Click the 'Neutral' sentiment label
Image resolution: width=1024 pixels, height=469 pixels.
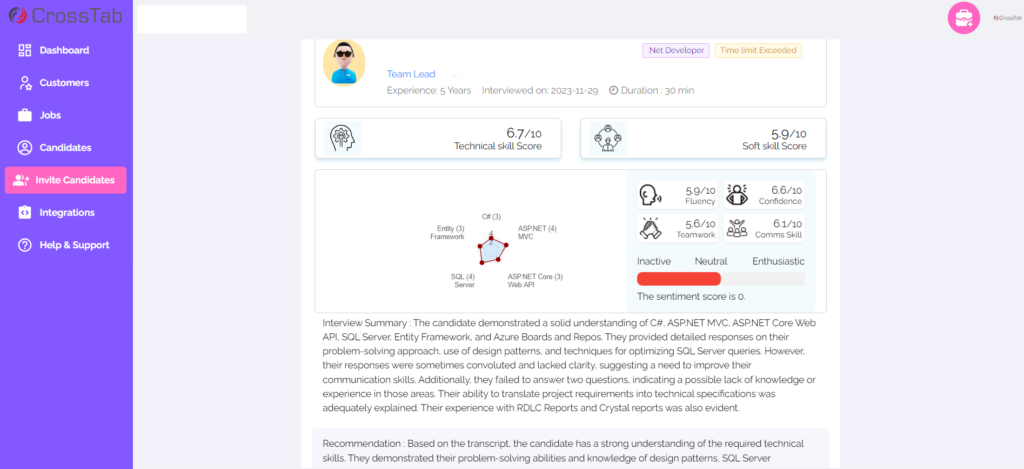click(x=711, y=261)
